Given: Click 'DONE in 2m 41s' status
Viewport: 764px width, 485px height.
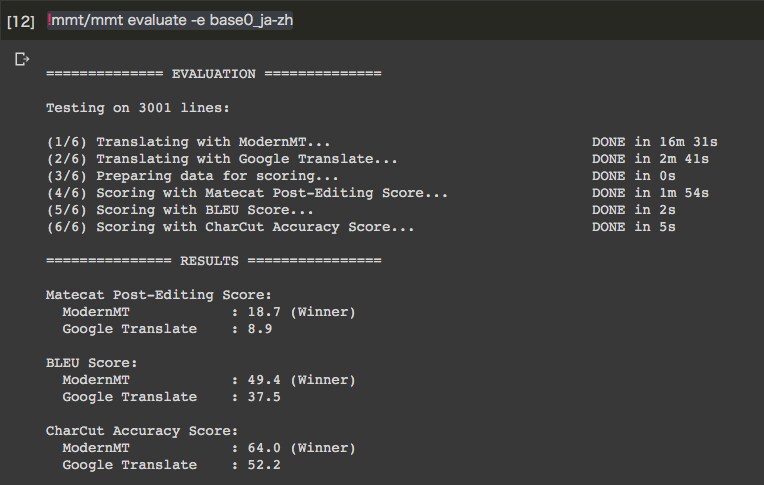Looking at the screenshot, I should (x=650, y=159).
